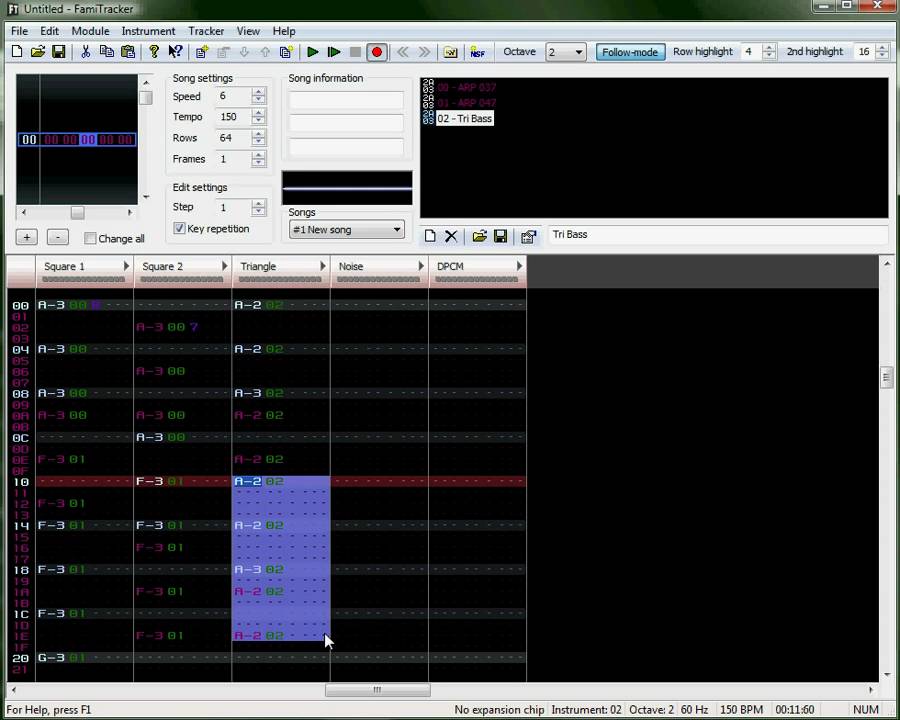This screenshot has height=720, width=900.
Task: Open the File menu
Action: (19, 31)
